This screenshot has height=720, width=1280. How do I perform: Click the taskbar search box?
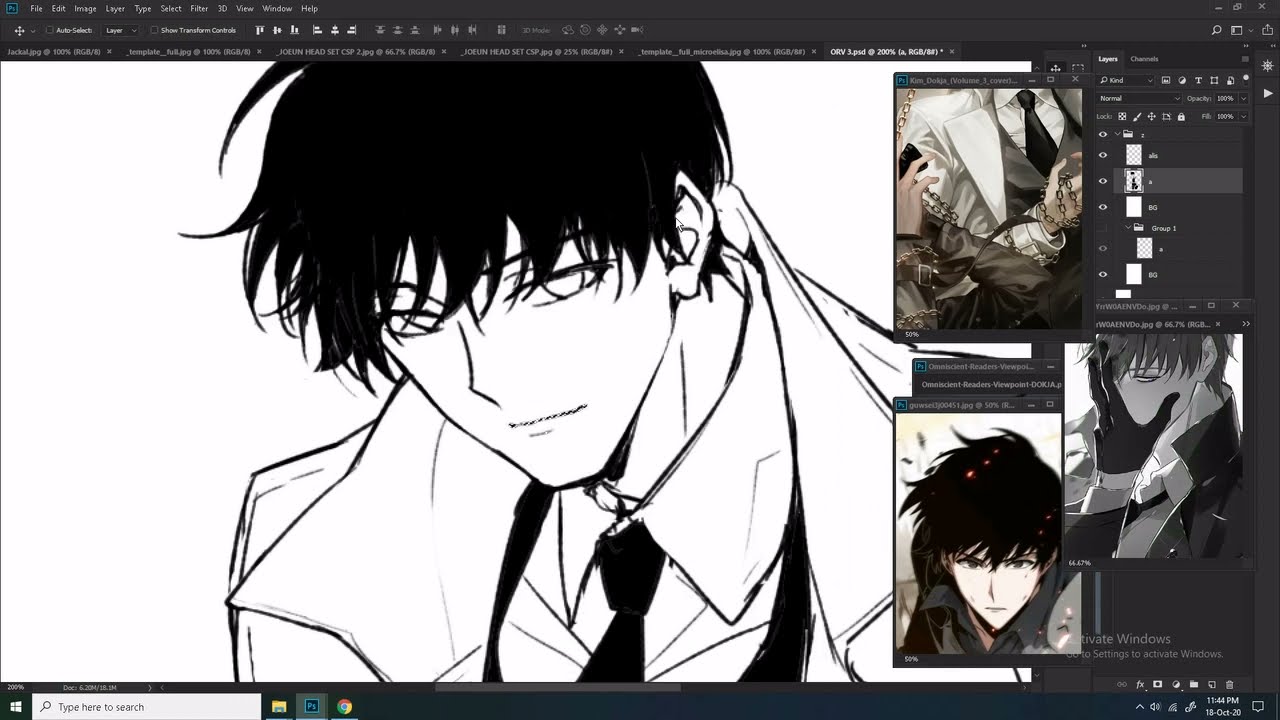click(x=147, y=707)
